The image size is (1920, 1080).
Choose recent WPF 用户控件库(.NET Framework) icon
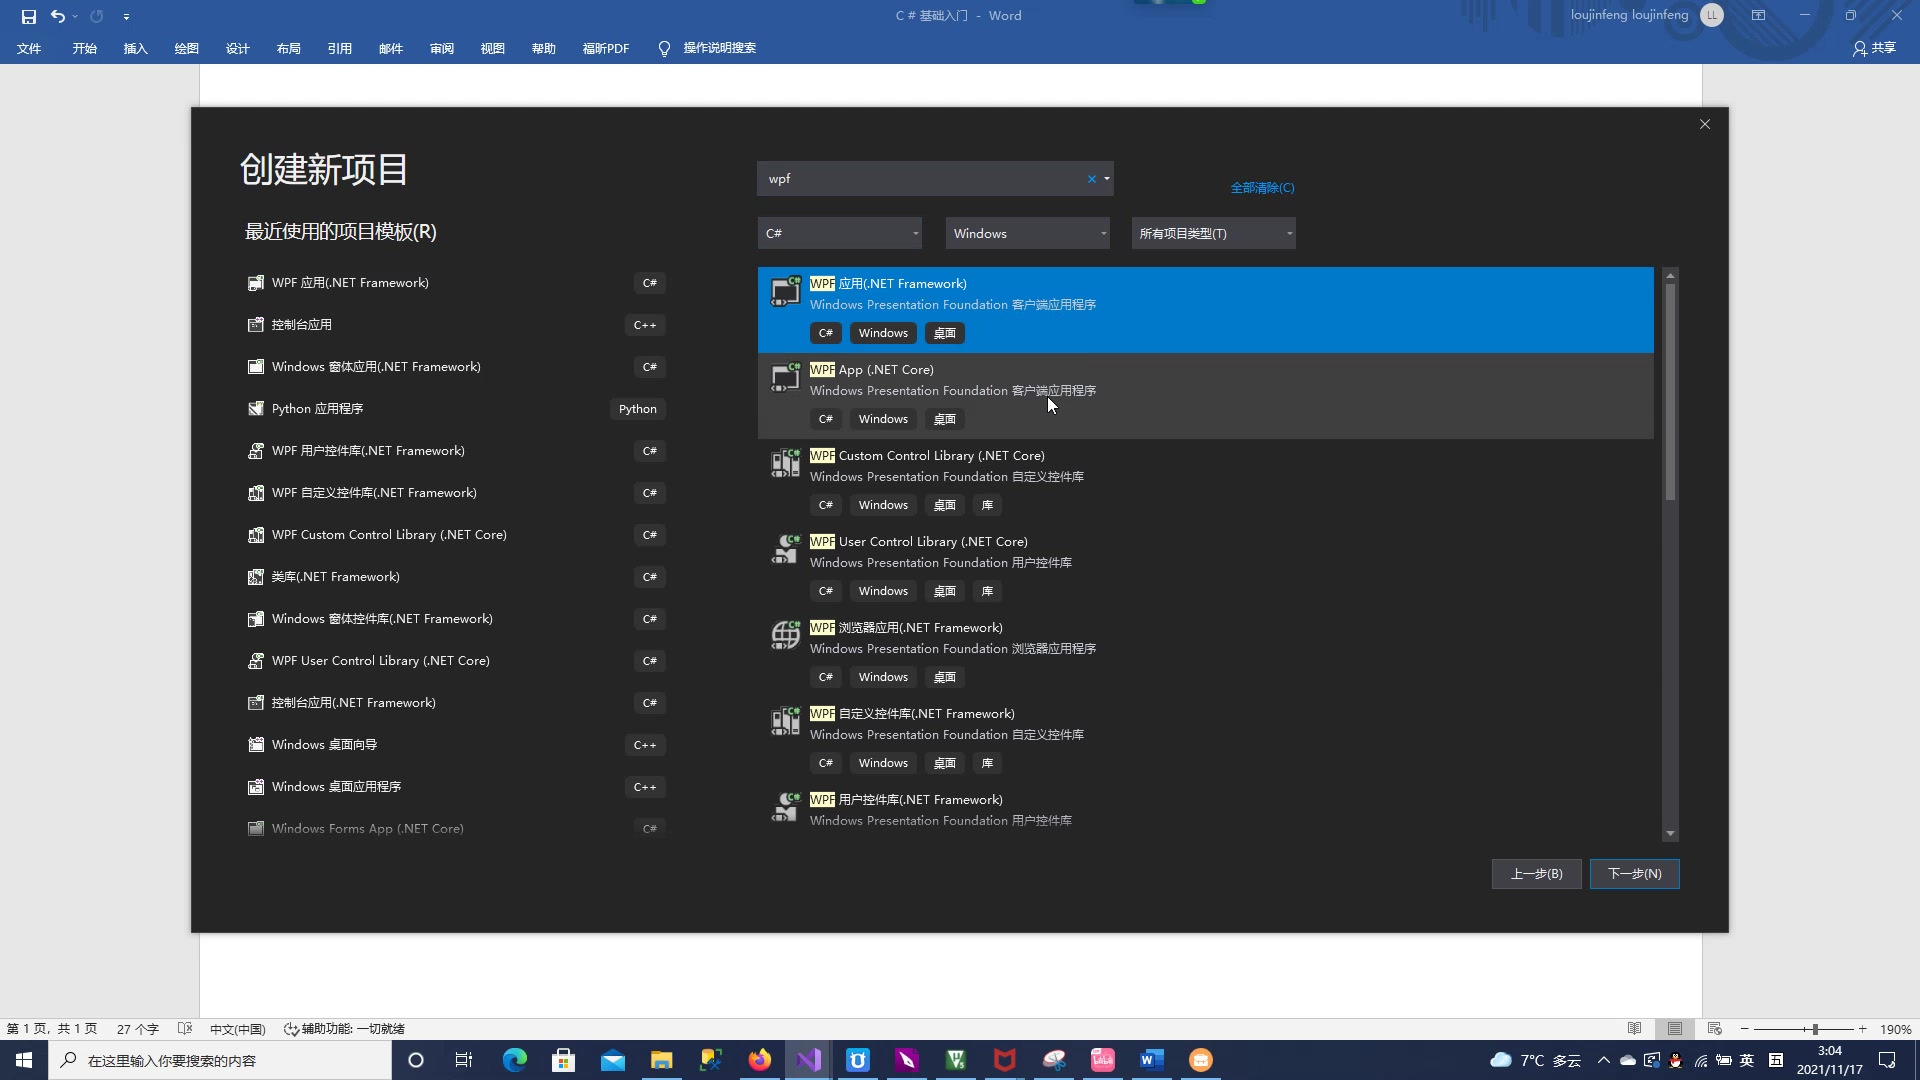click(x=256, y=451)
